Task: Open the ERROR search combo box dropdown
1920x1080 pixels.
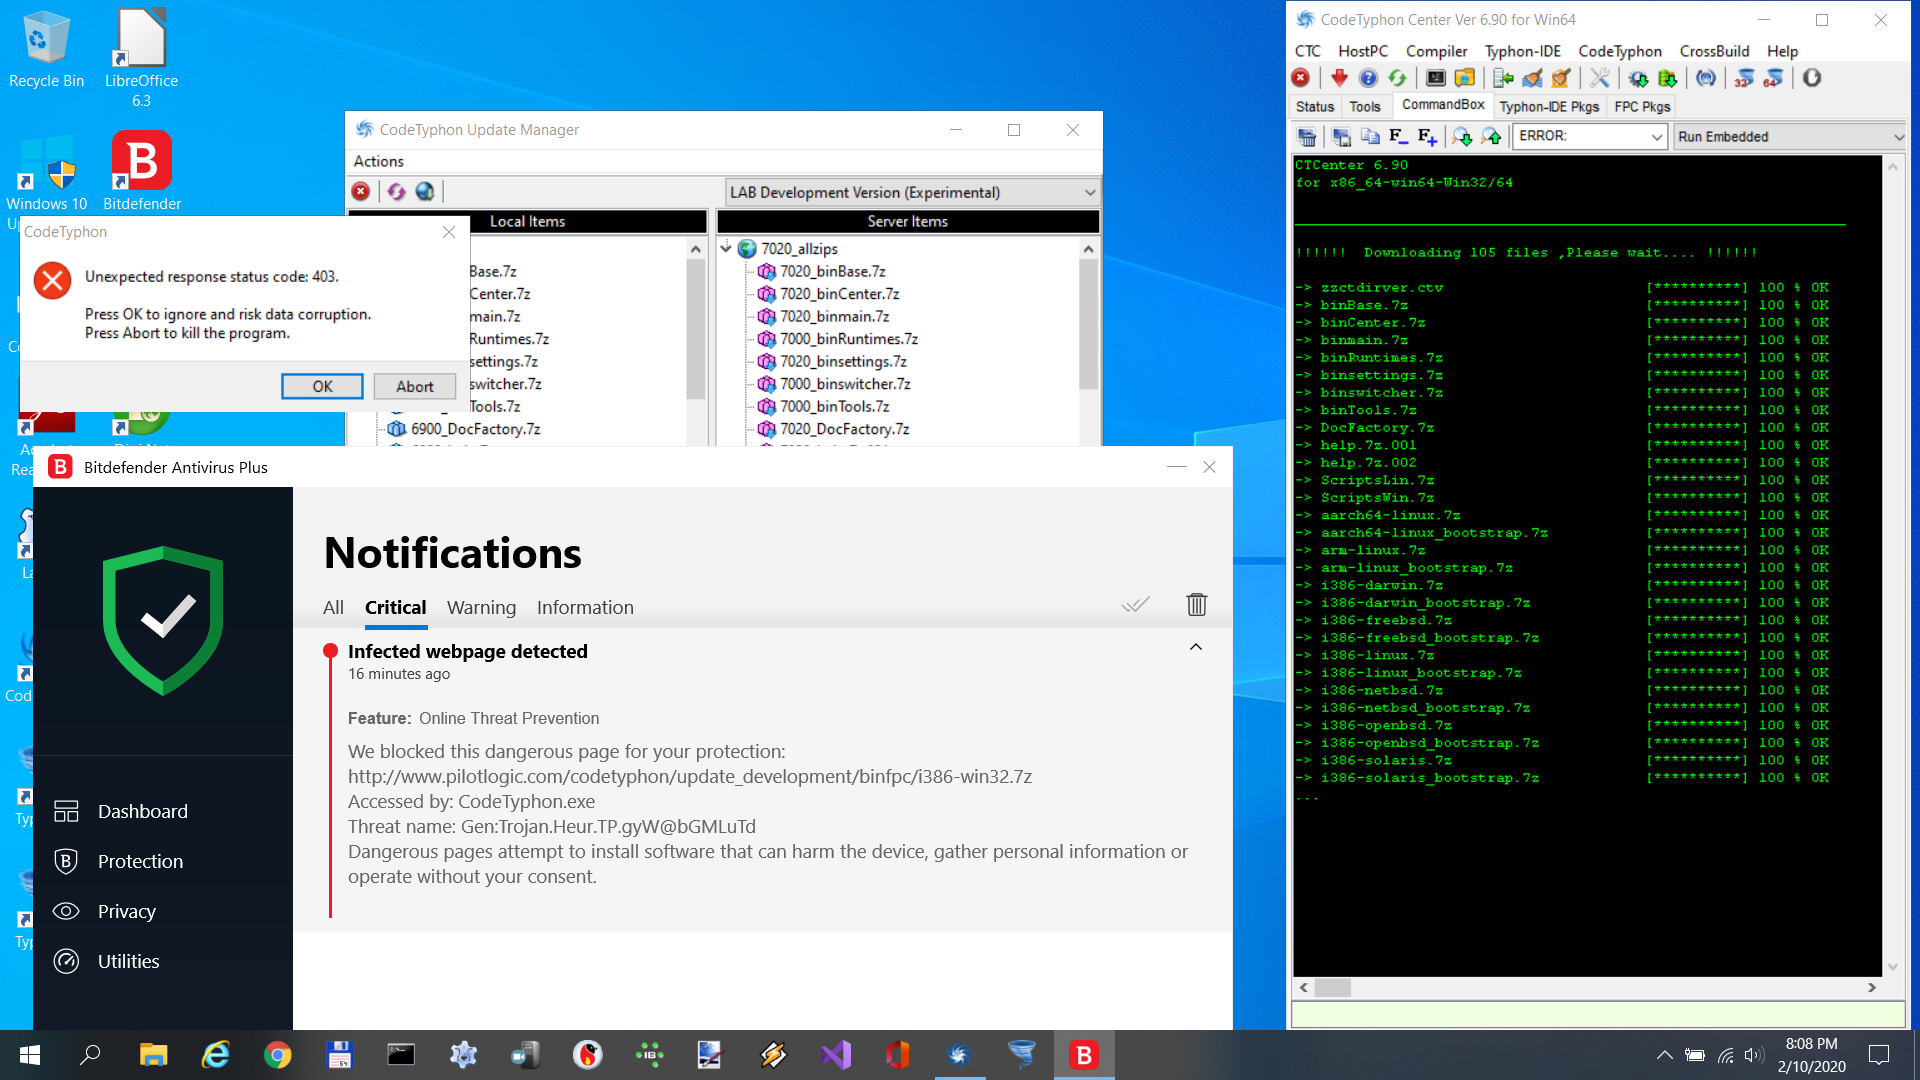Action: pos(1656,137)
